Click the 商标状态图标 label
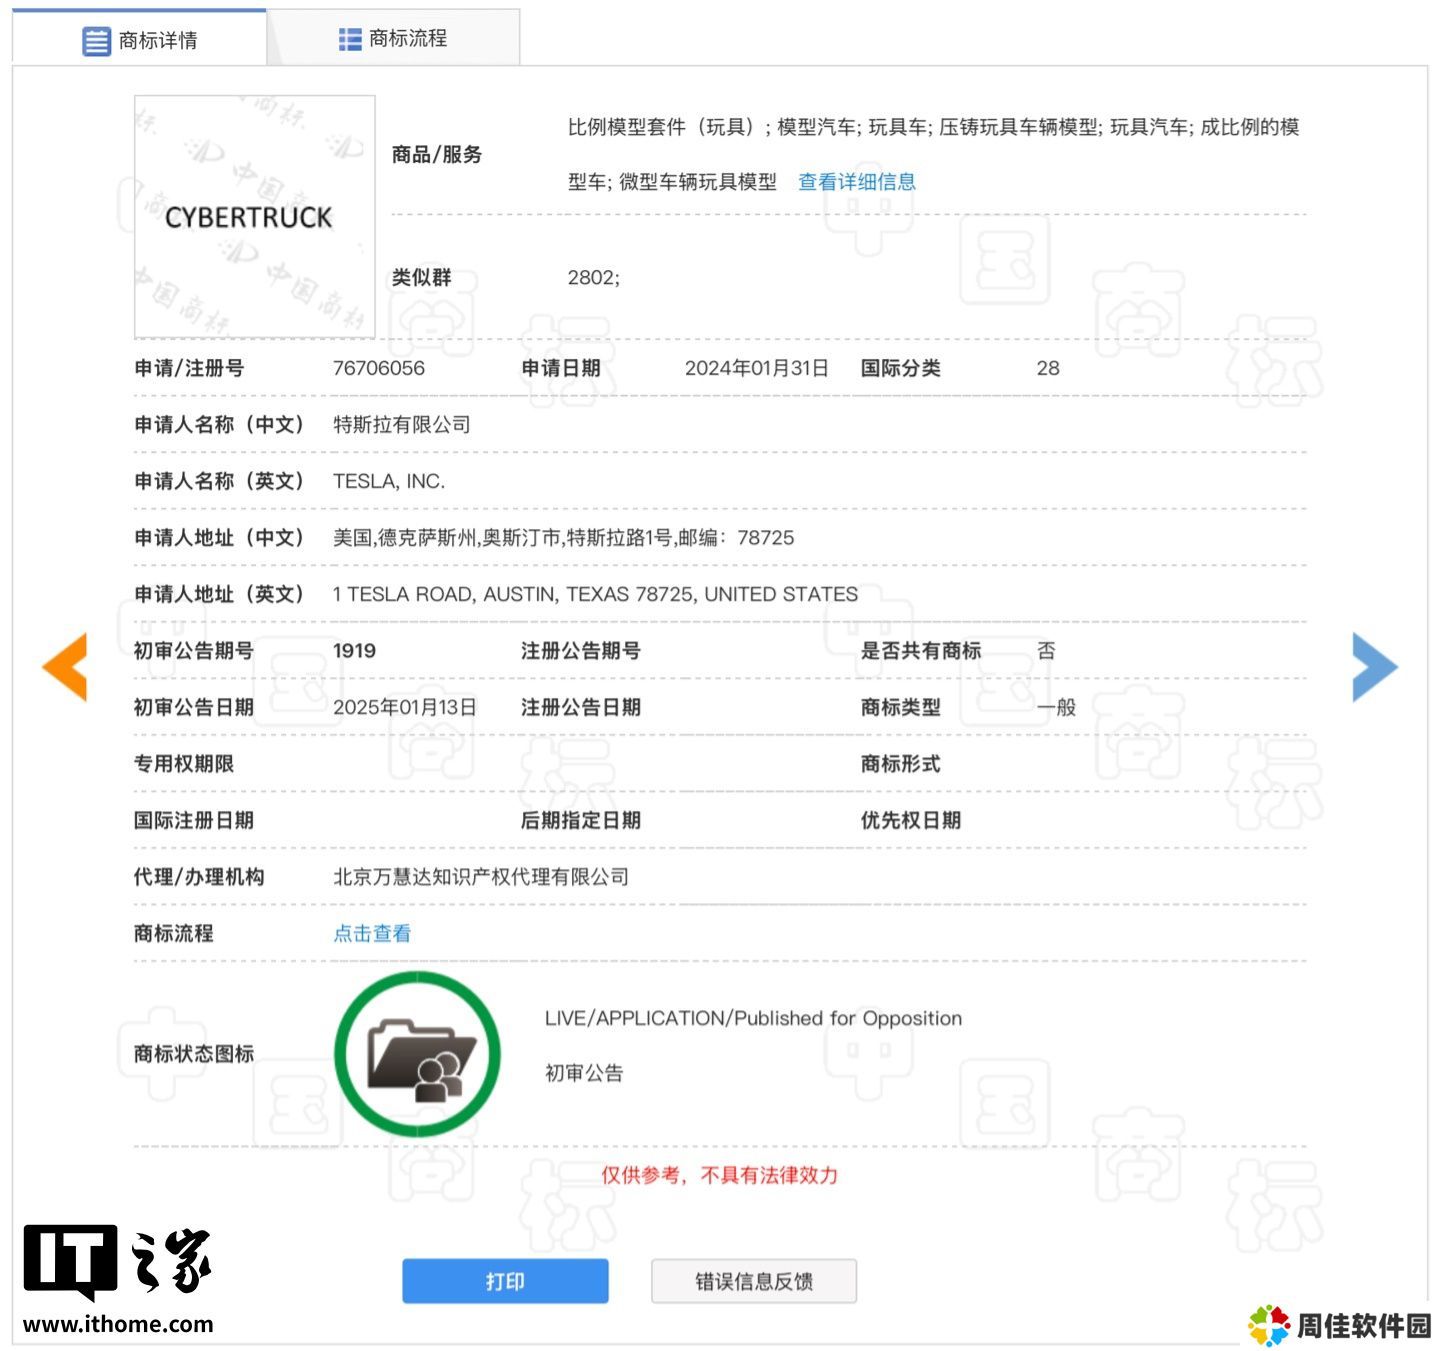 point(194,1054)
